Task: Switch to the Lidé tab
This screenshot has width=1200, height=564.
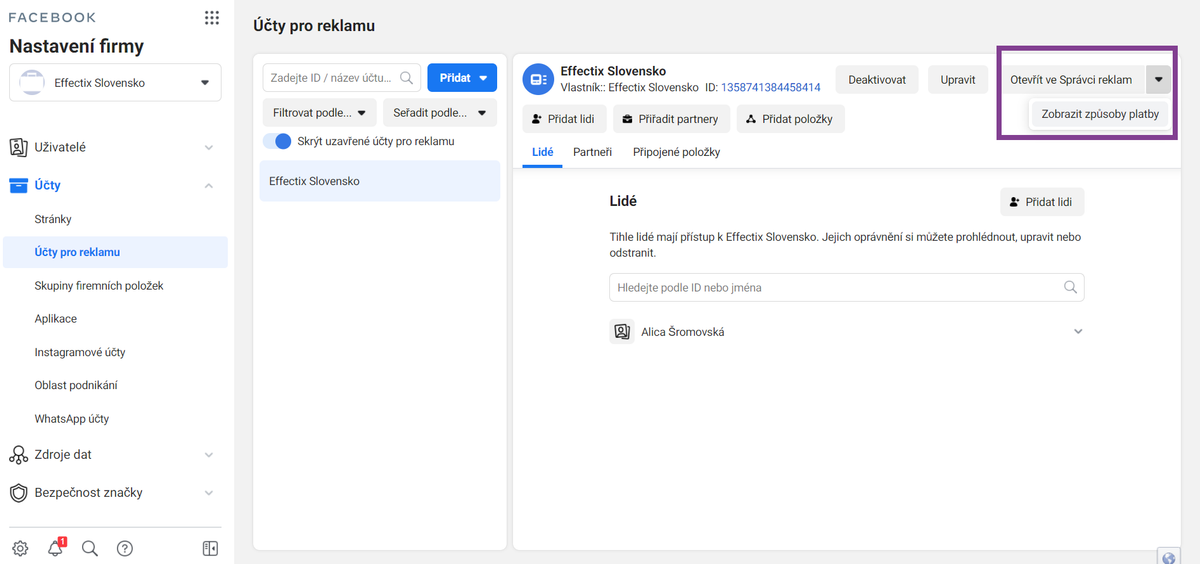Action: point(542,152)
